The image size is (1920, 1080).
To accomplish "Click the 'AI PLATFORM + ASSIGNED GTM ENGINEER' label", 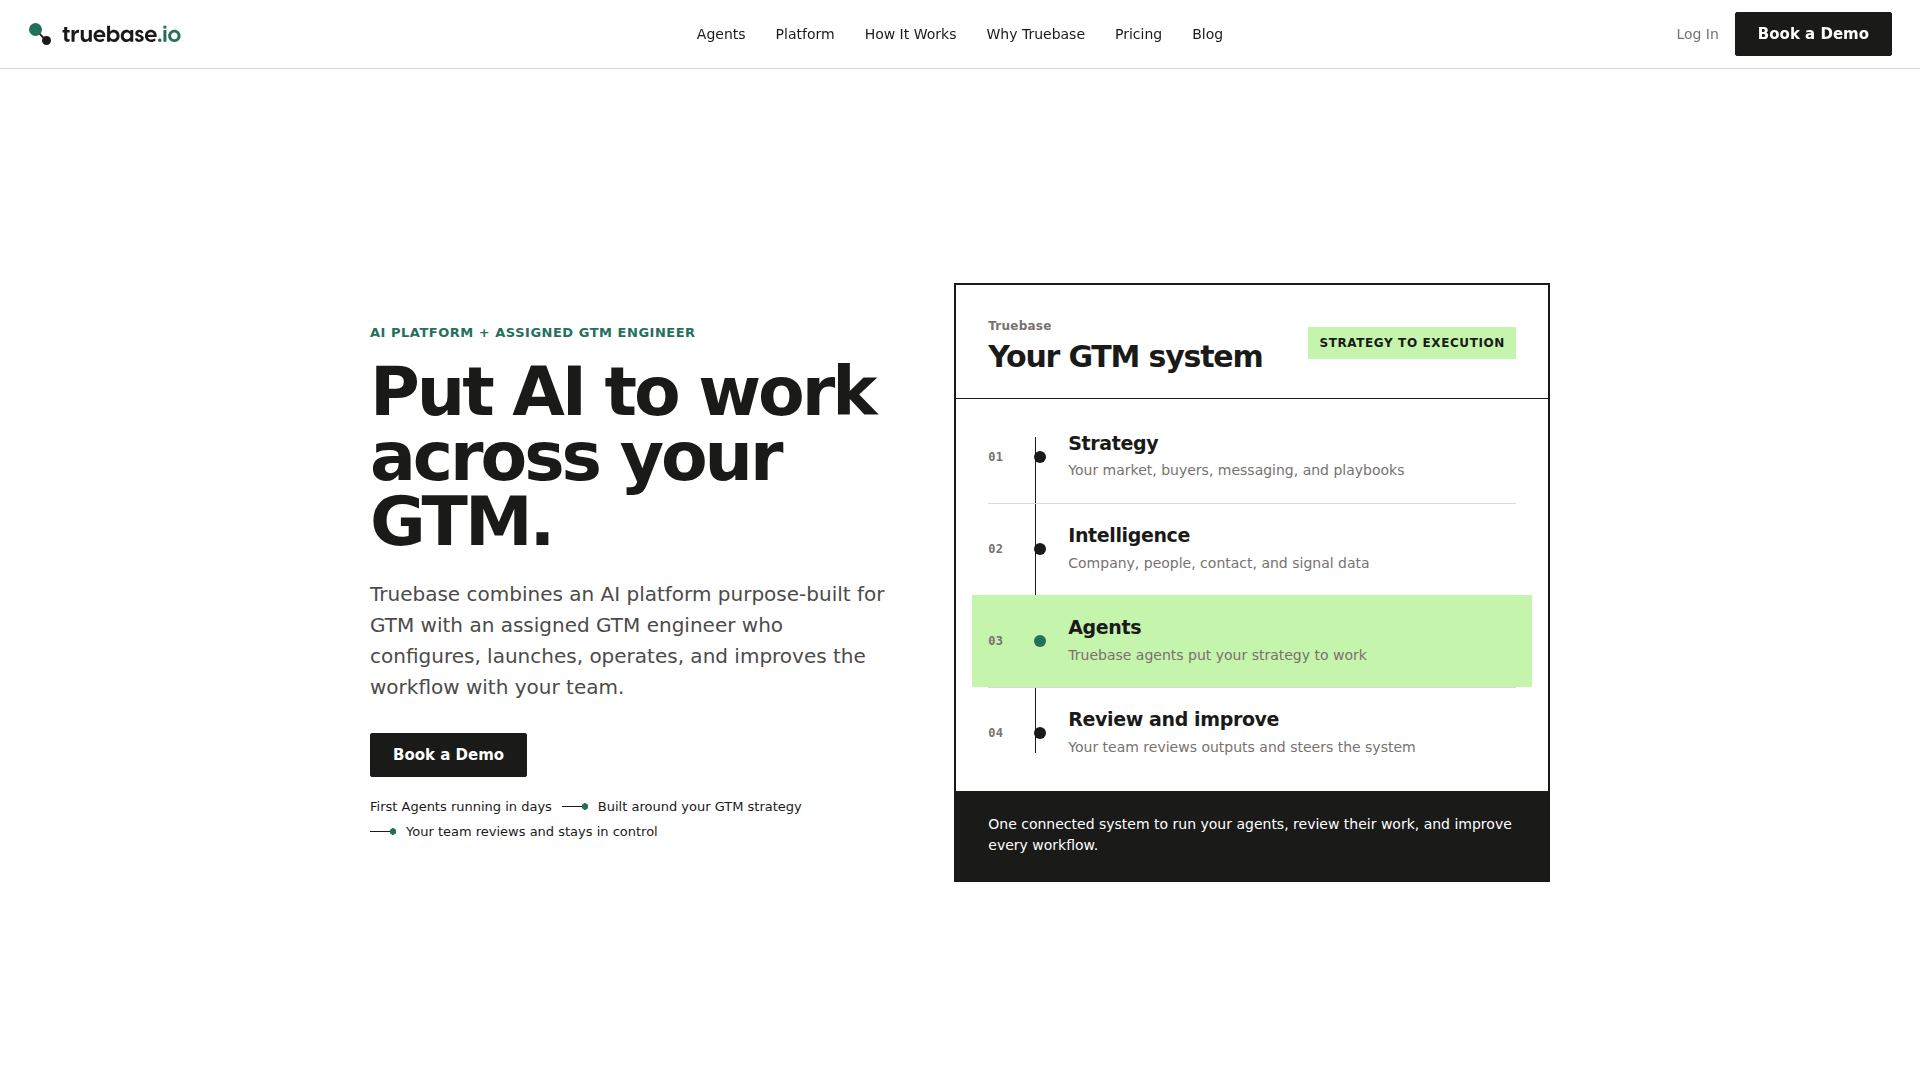I will 532,333.
